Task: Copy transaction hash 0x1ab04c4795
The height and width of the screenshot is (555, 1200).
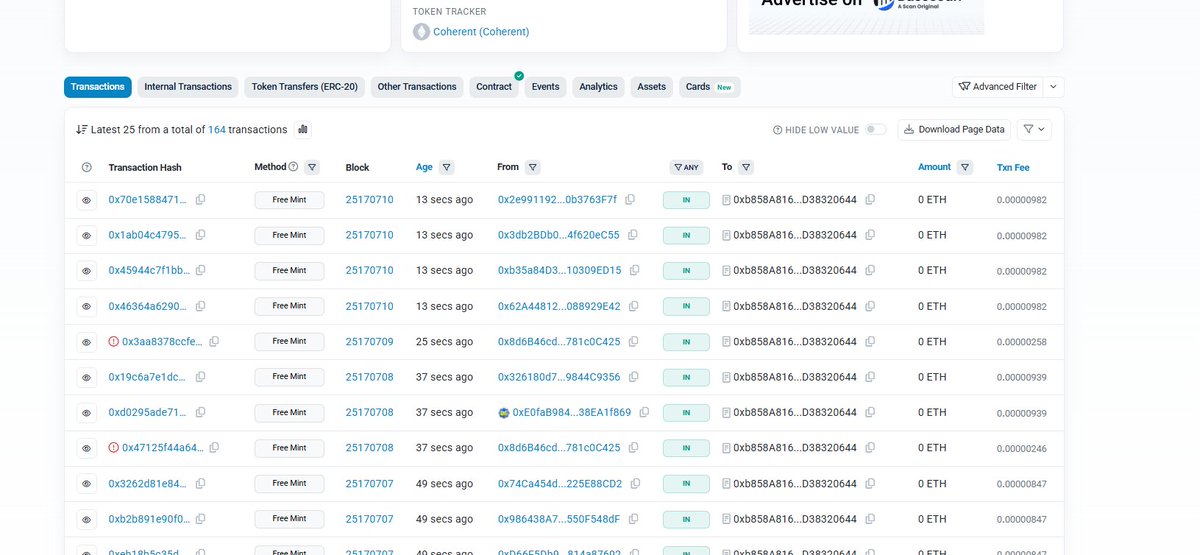Action: click(x=201, y=235)
